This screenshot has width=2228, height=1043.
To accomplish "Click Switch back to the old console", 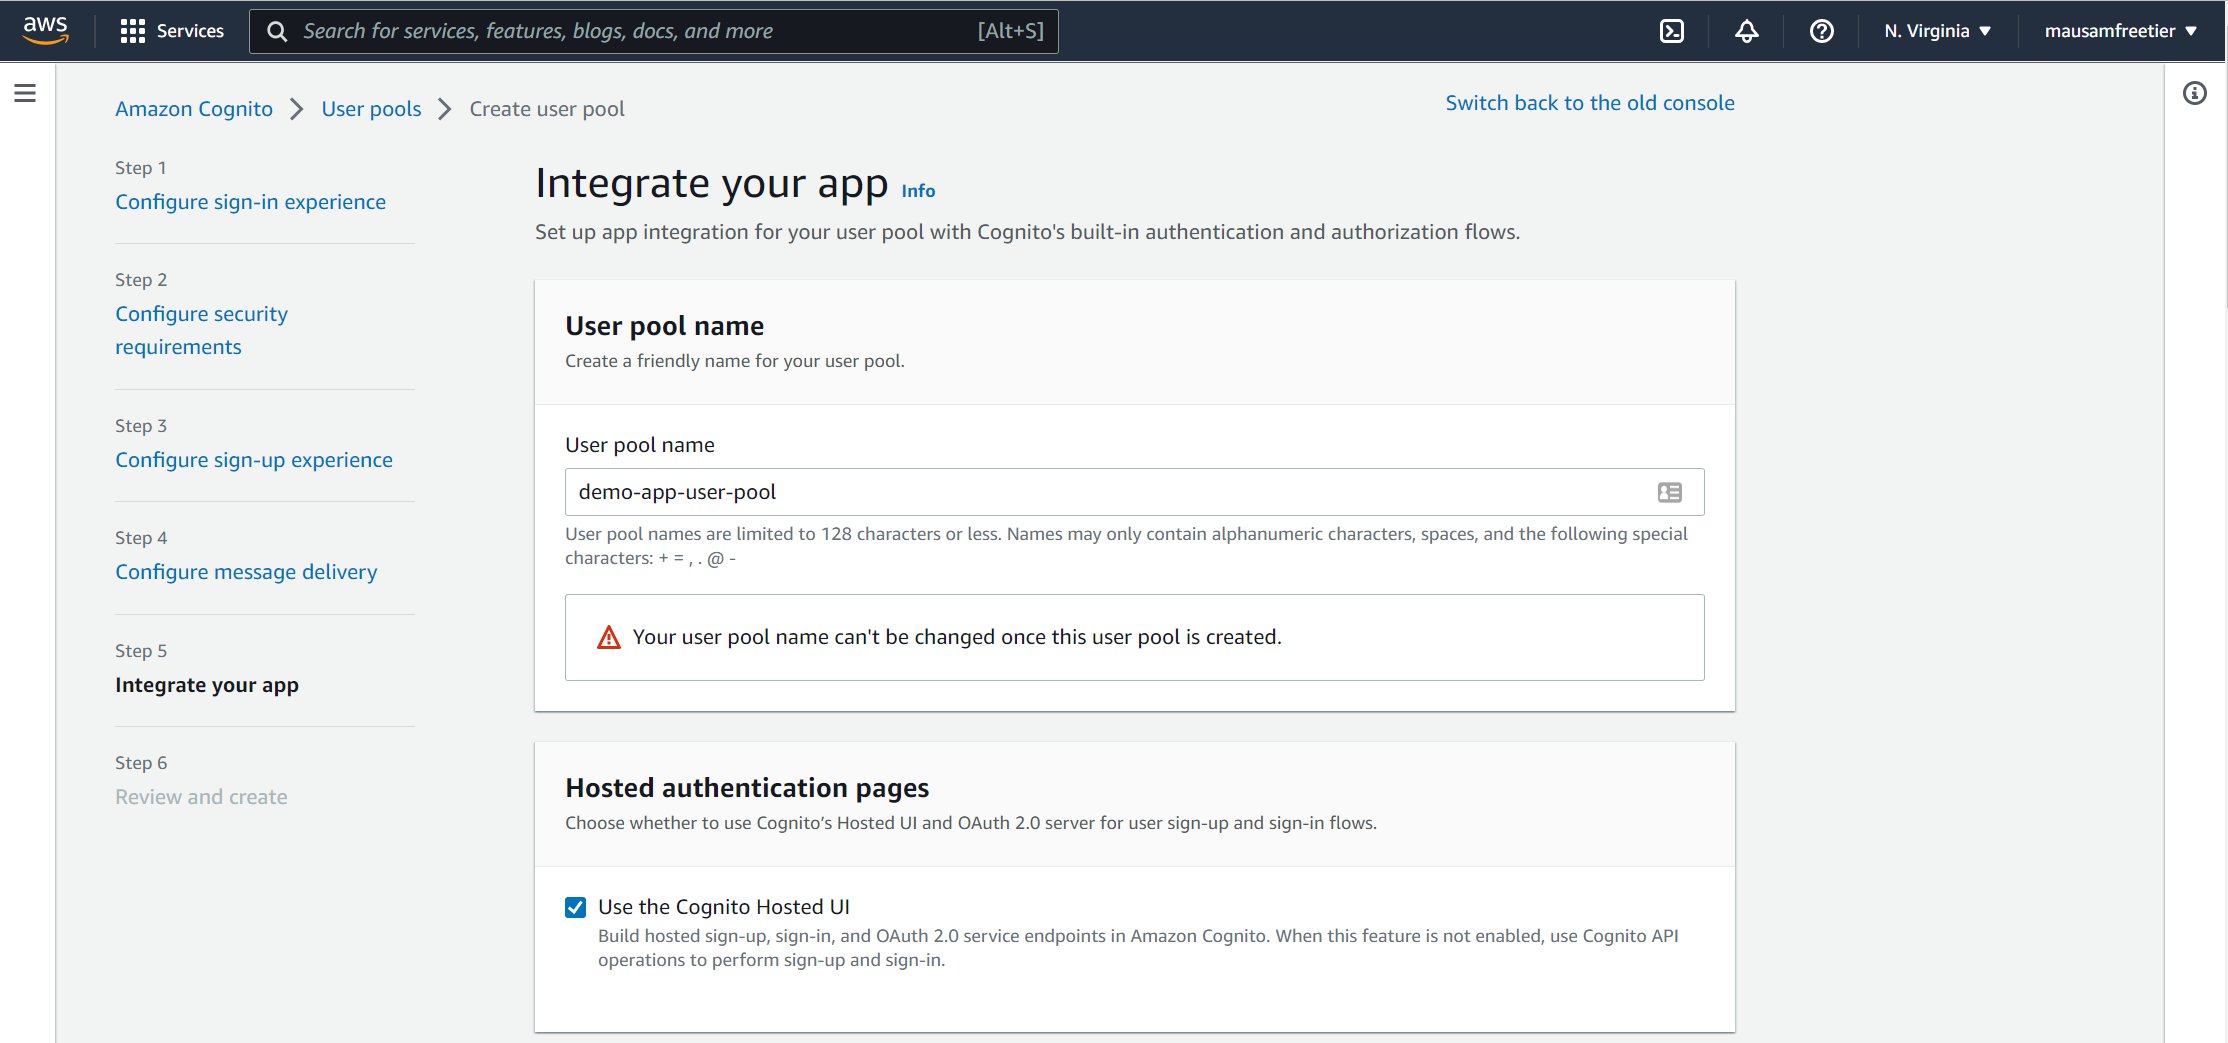I will coord(1589,103).
